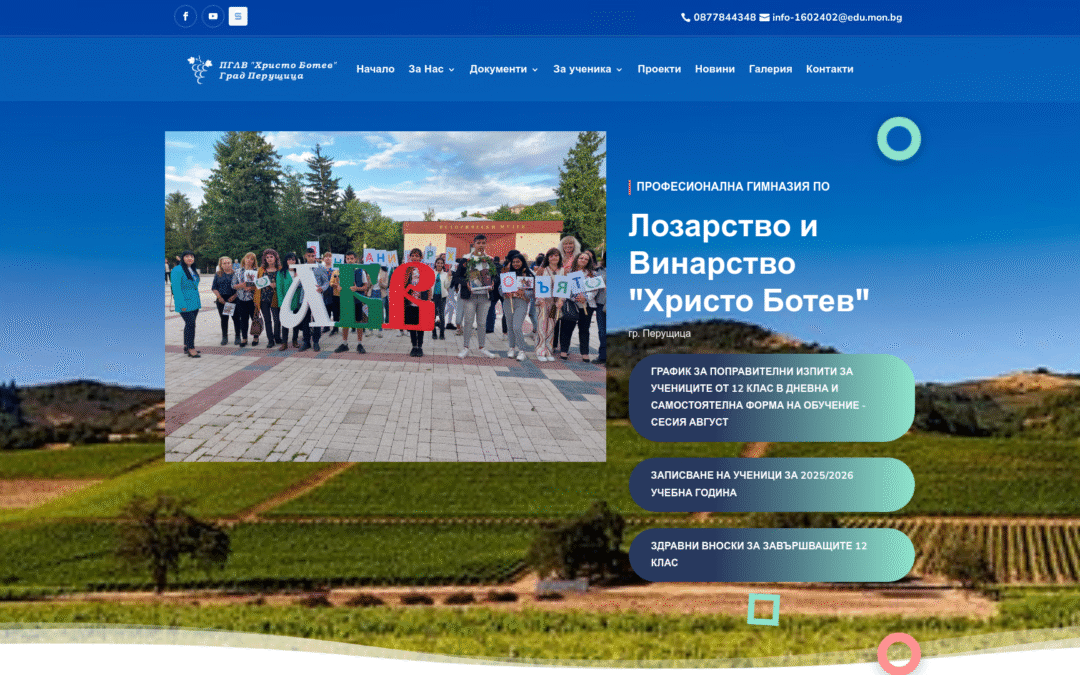Open the hero group photo
The height and width of the screenshot is (675, 1080).
point(385,296)
